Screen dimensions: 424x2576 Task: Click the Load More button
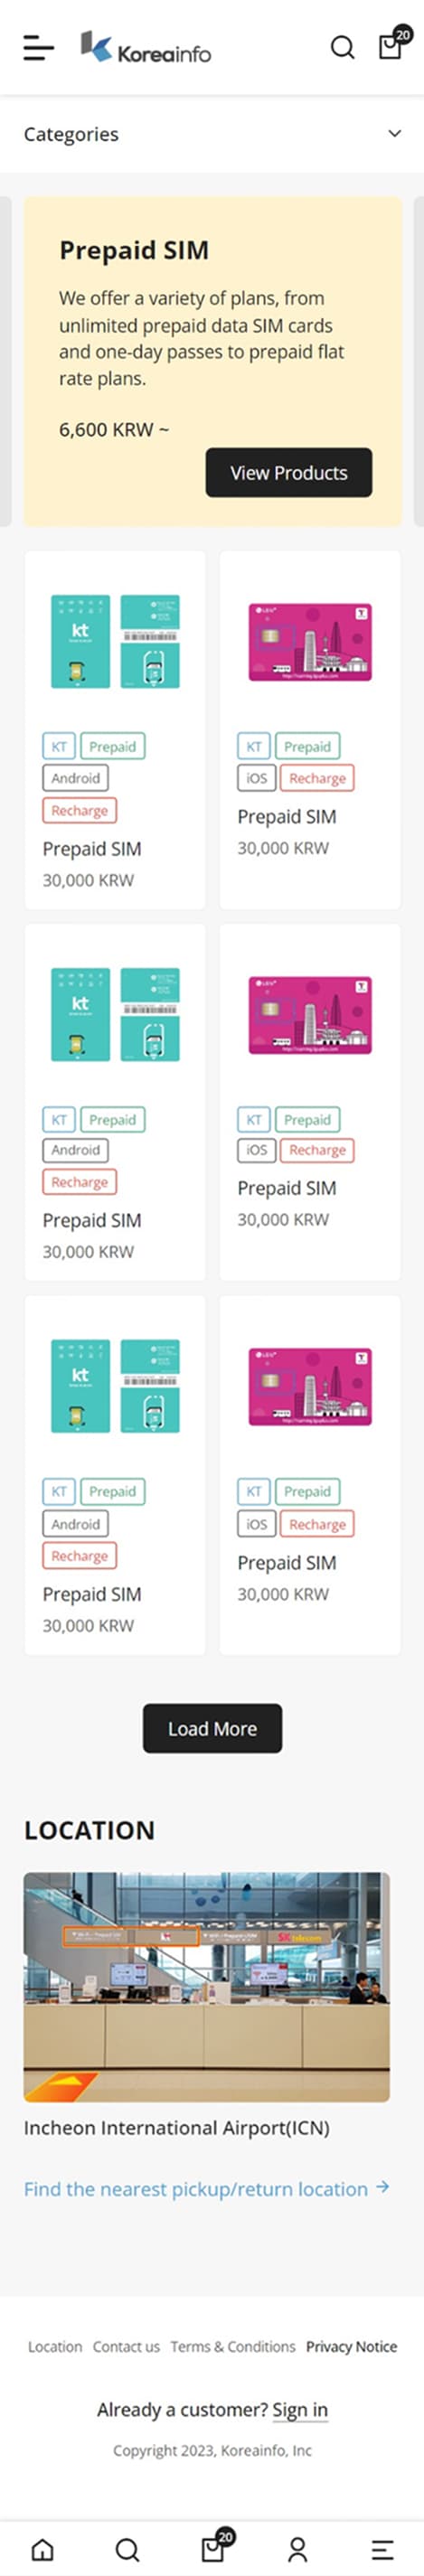pyautogui.click(x=212, y=1727)
